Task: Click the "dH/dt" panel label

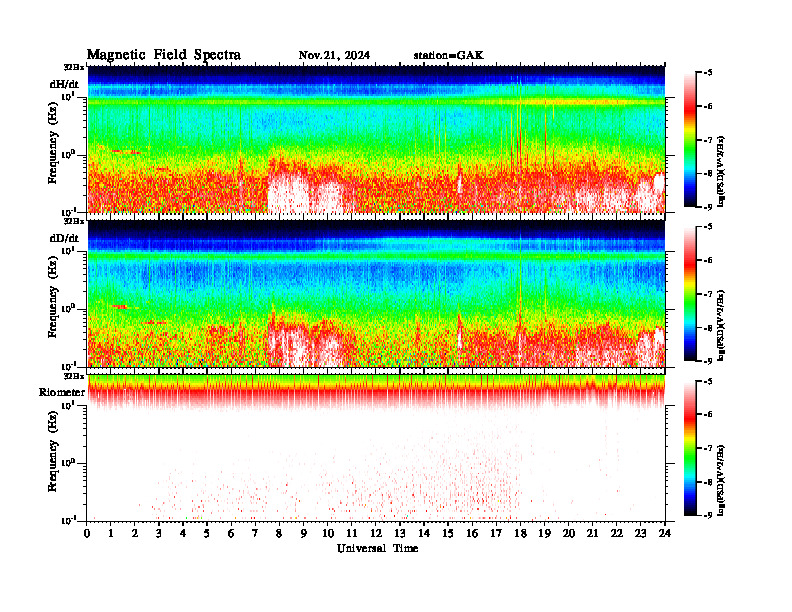Action: (64, 84)
